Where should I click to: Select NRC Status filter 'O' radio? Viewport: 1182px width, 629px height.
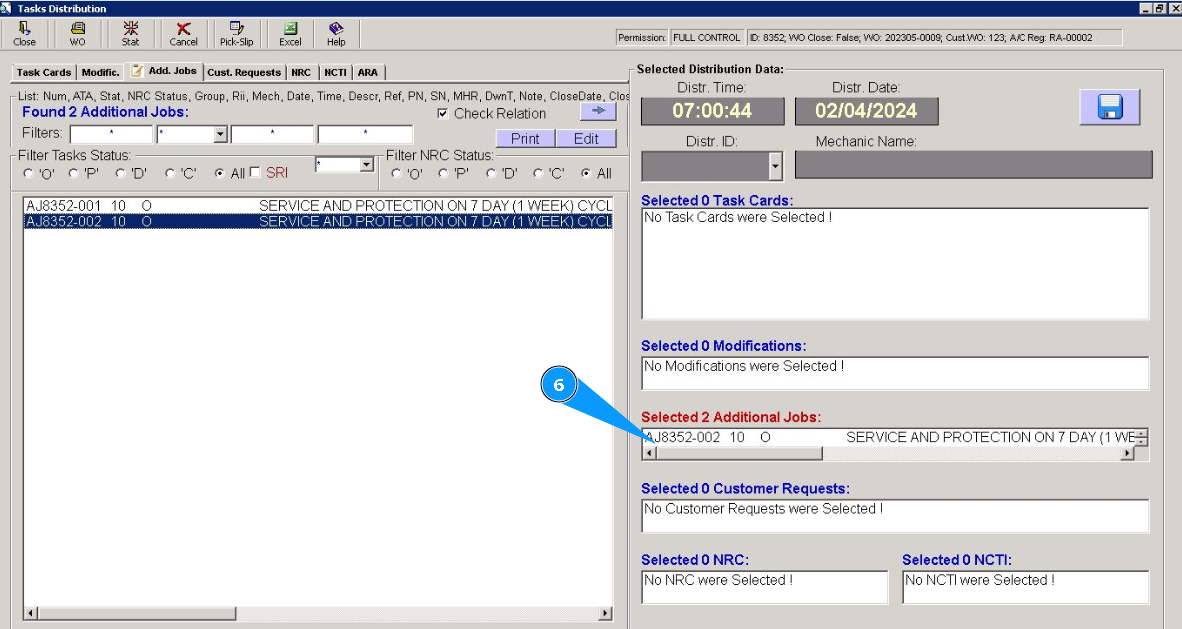397,173
